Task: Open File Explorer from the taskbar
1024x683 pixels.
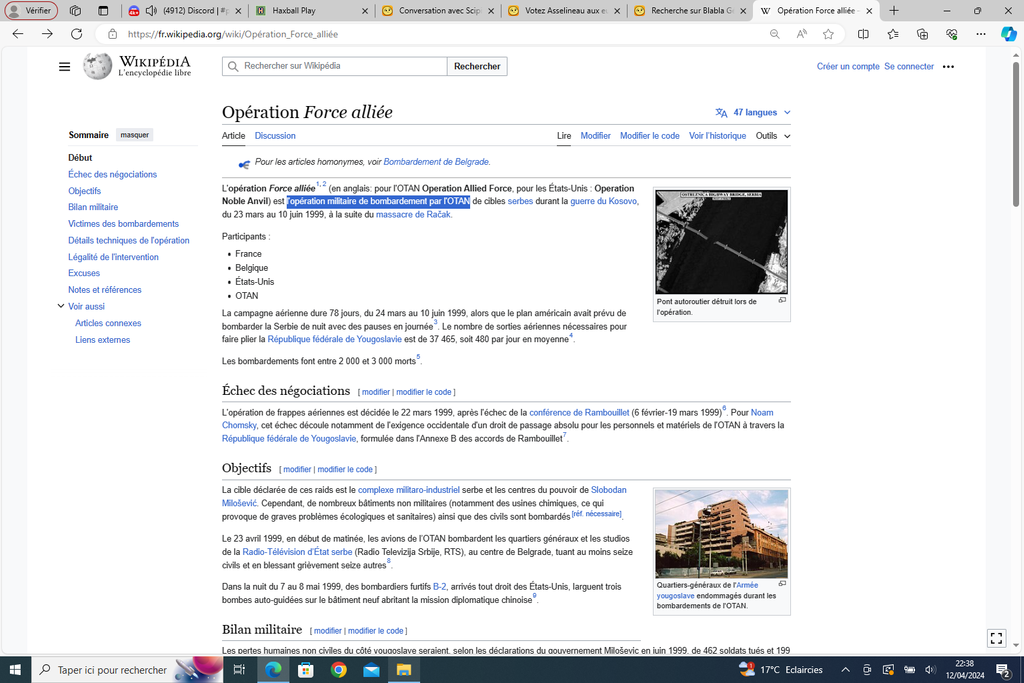Action: [404, 670]
